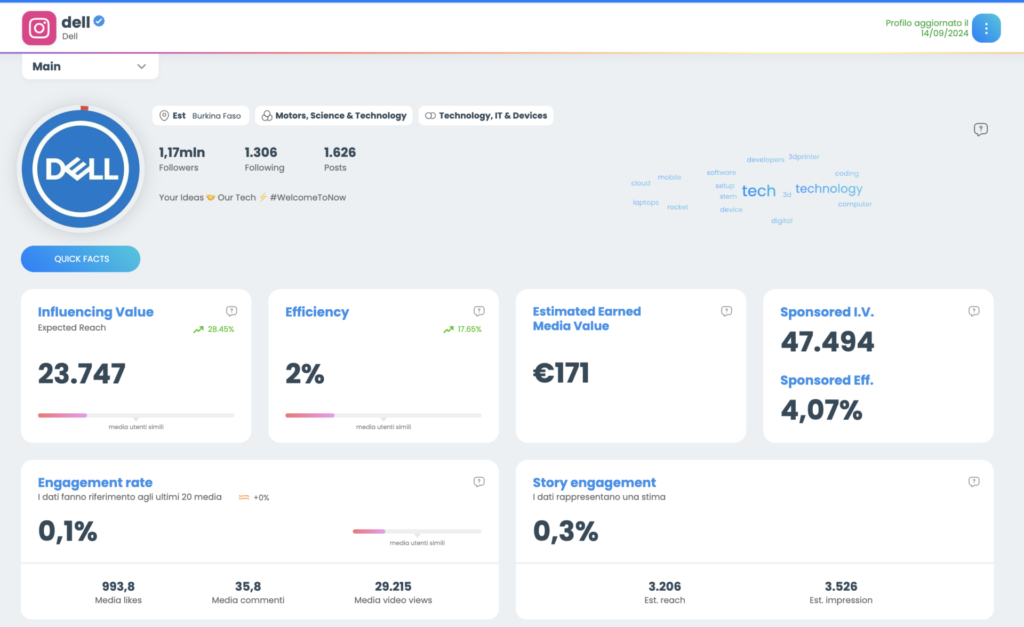The image size is (1024, 627).
Task: Open info tooltip on Sponsored I.V. card
Action: click(x=974, y=311)
